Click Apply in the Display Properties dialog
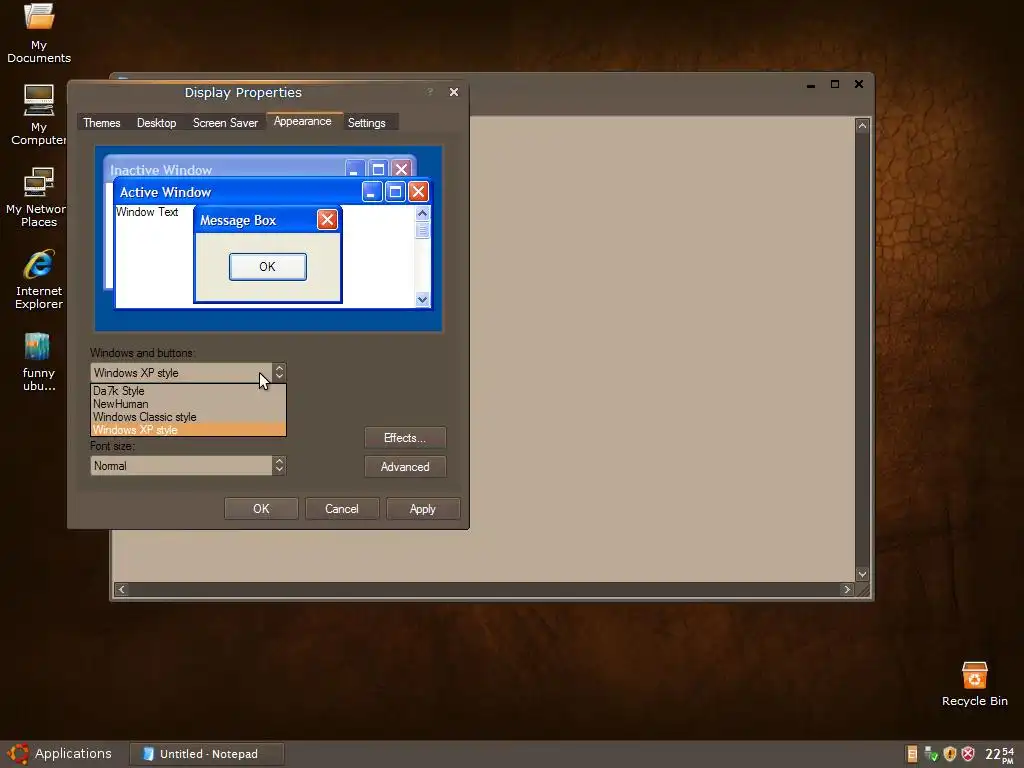 tap(423, 509)
